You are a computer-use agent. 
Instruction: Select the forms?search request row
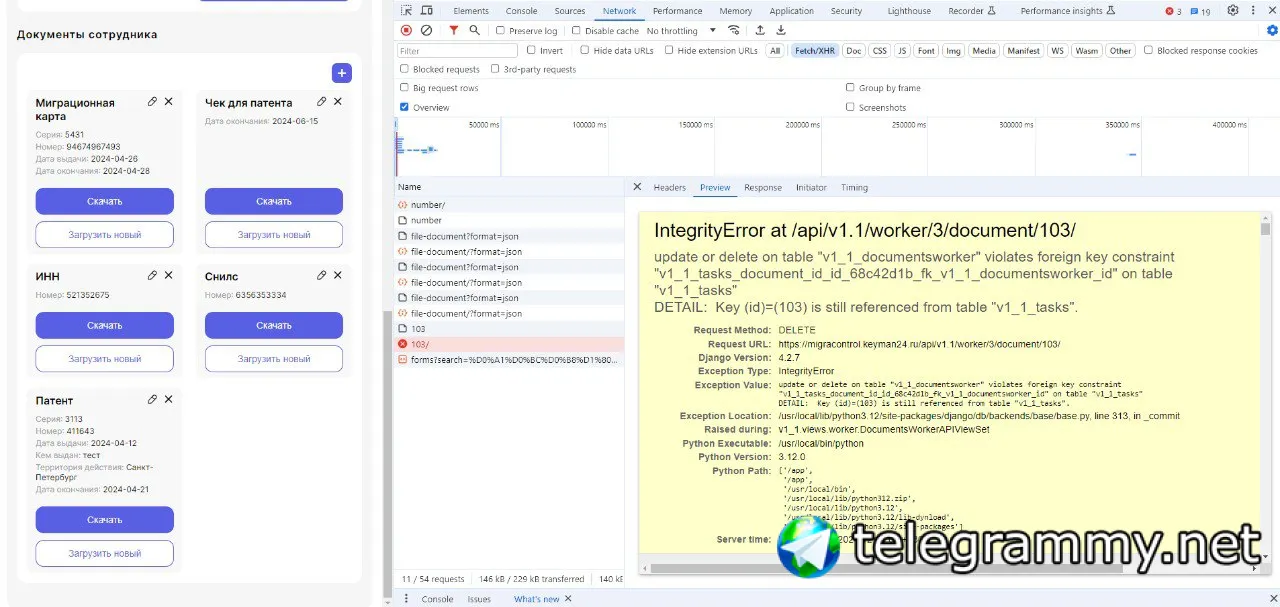click(509, 359)
